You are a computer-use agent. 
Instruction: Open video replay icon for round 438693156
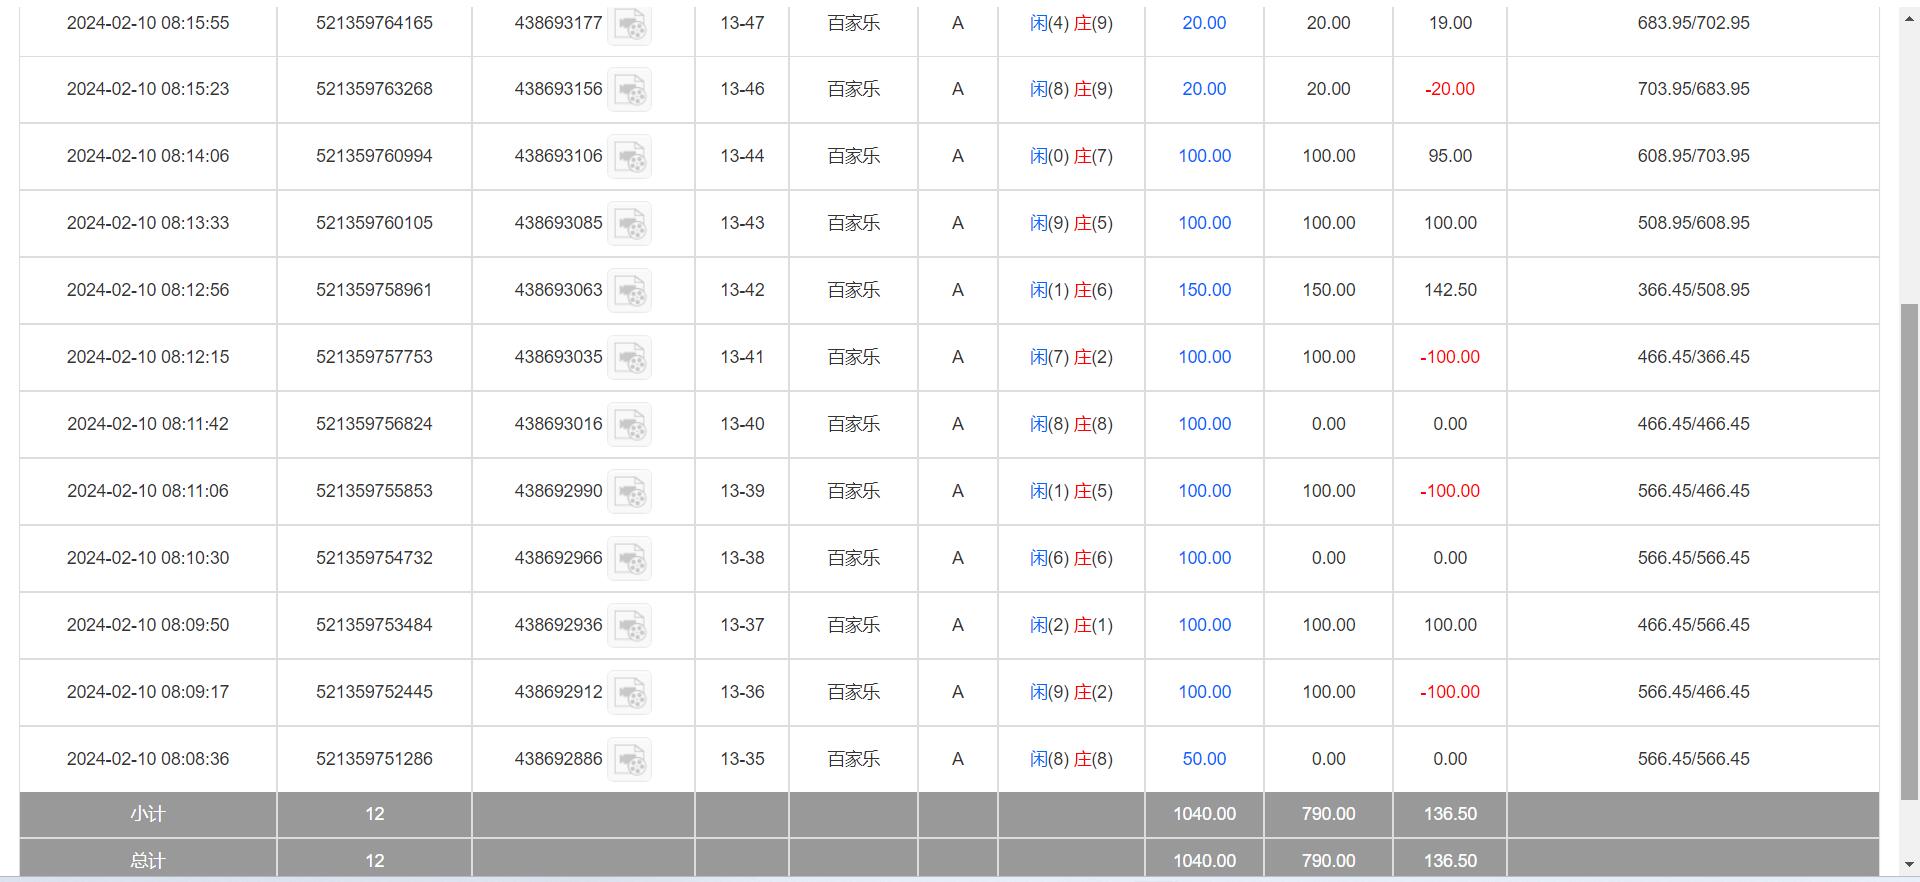pos(630,90)
